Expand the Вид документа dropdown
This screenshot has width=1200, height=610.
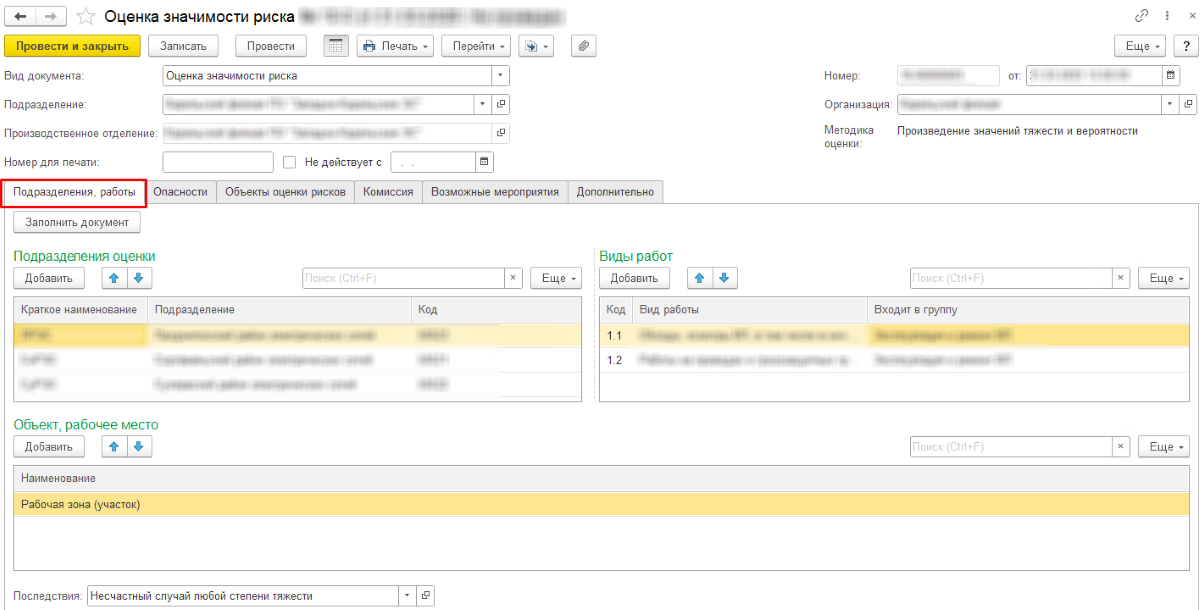(500, 75)
